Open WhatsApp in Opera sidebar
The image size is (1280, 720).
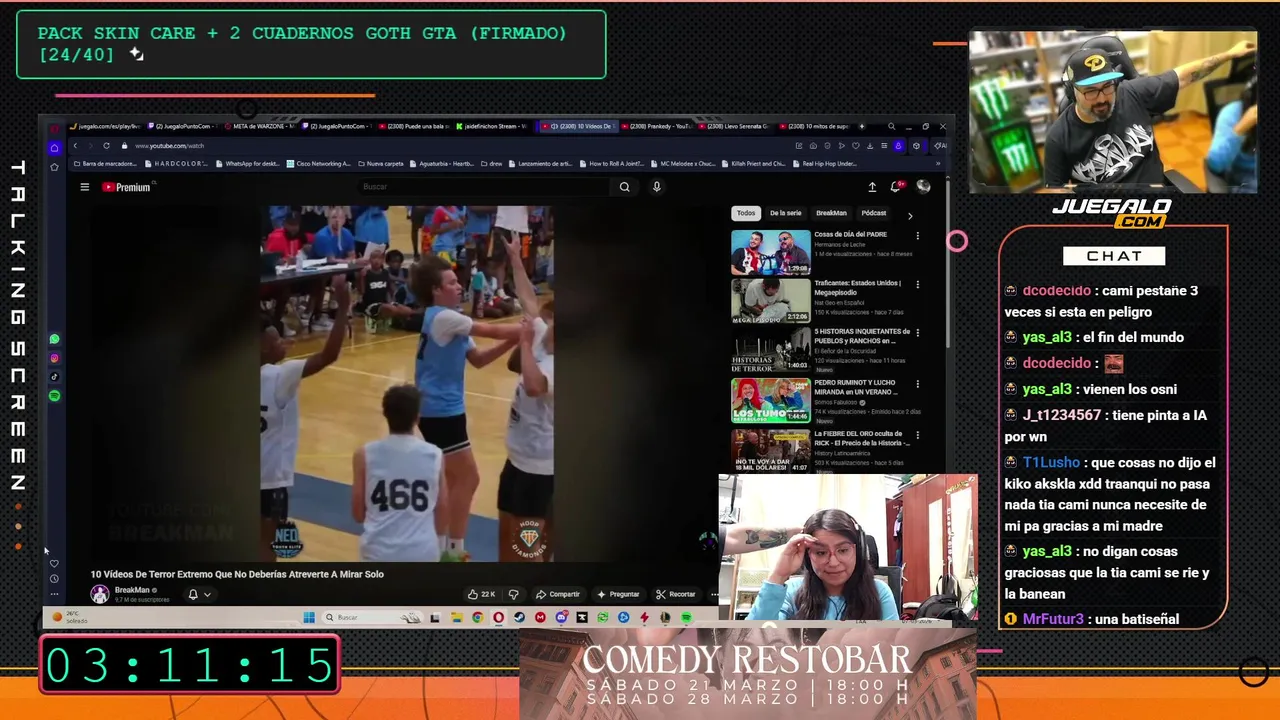click(x=54, y=340)
